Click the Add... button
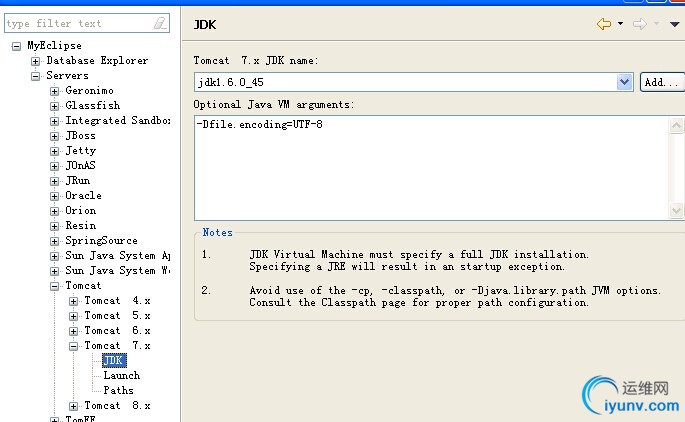Screen dimensions: 685x422 coord(662,82)
